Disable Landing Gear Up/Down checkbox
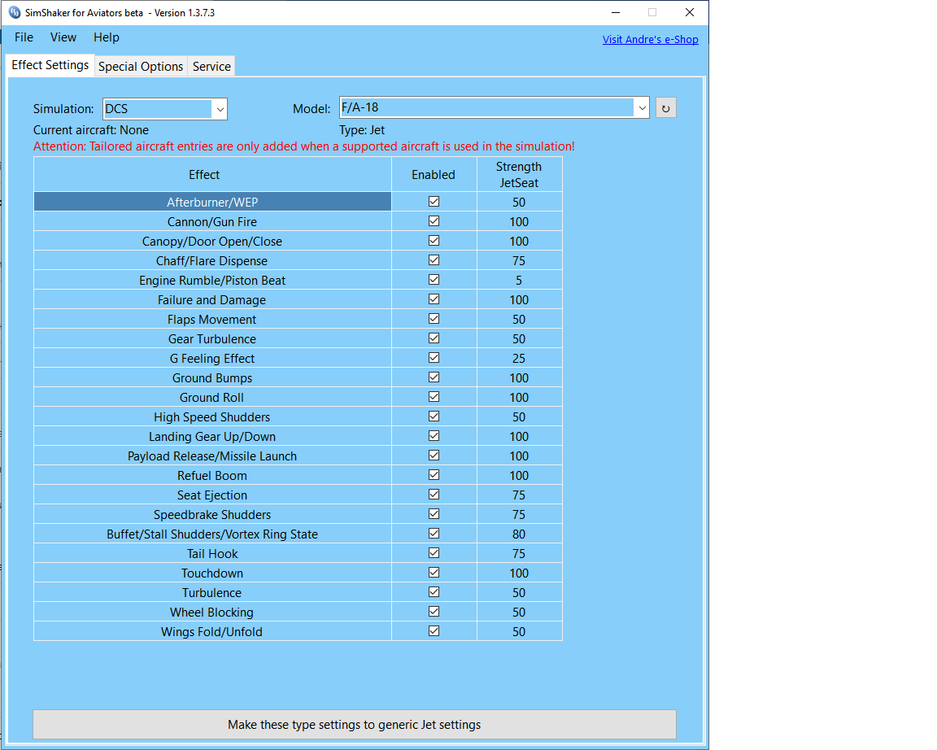Viewport: 937px width, 750px height. 434,436
